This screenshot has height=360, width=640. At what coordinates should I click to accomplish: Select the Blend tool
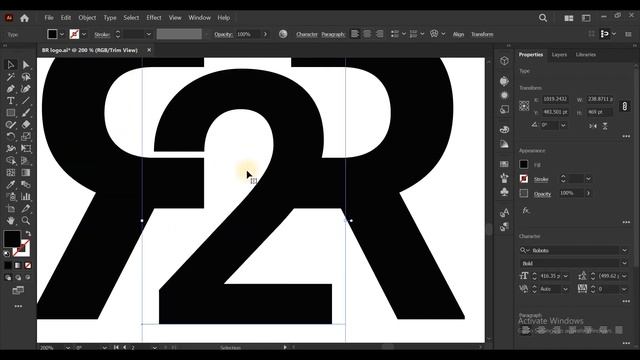tap(26, 184)
